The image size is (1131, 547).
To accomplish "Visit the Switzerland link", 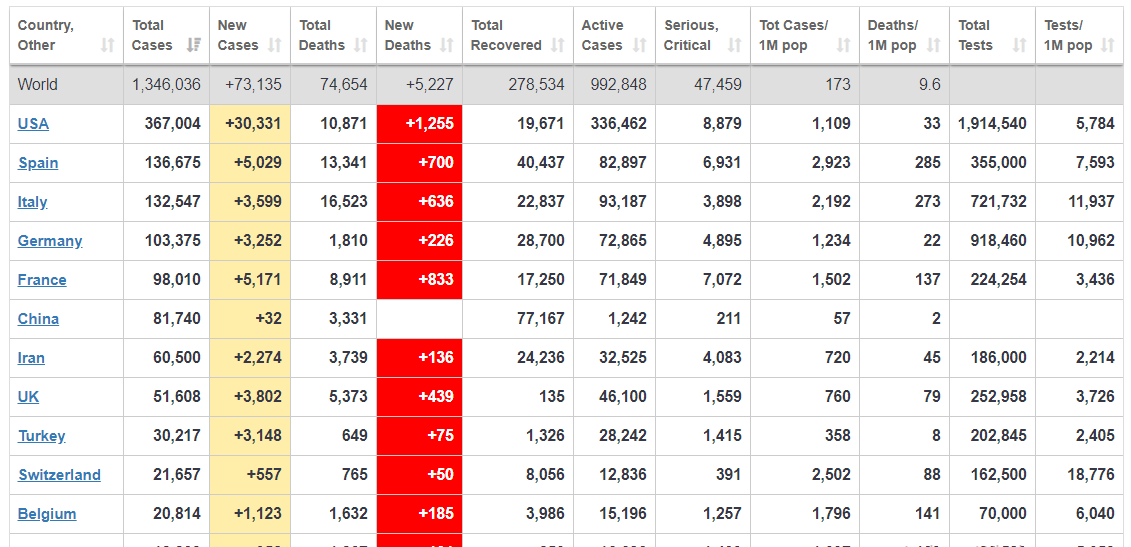I will (x=59, y=474).
